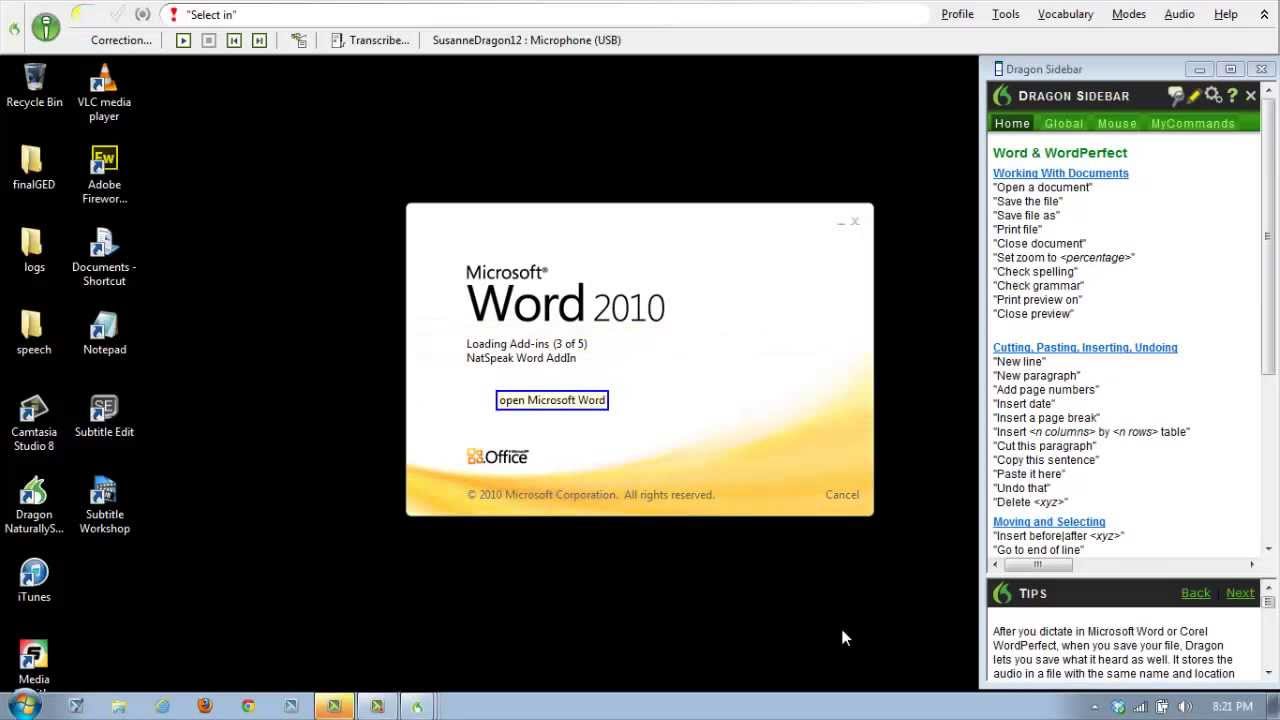Click the Internet Explorer taskbar icon
Image resolution: width=1280 pixels, height=720 pixels.
(x=162, y=706)
